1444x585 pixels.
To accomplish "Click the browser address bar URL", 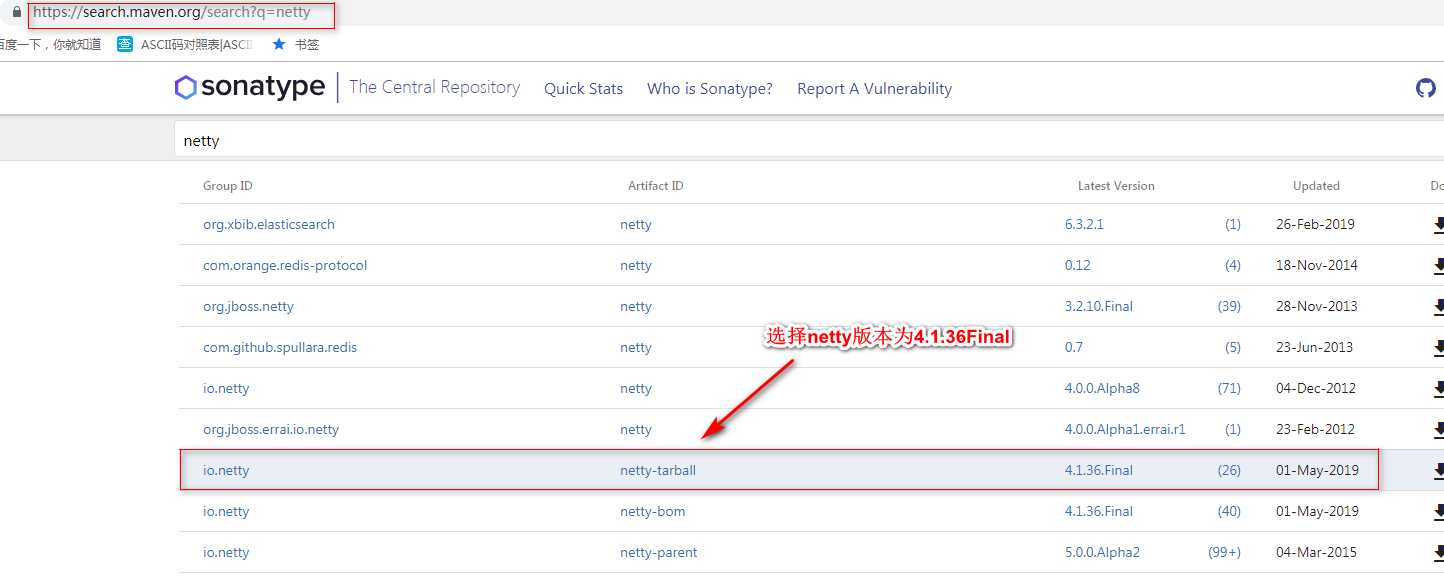I will [x=172, y=14].
